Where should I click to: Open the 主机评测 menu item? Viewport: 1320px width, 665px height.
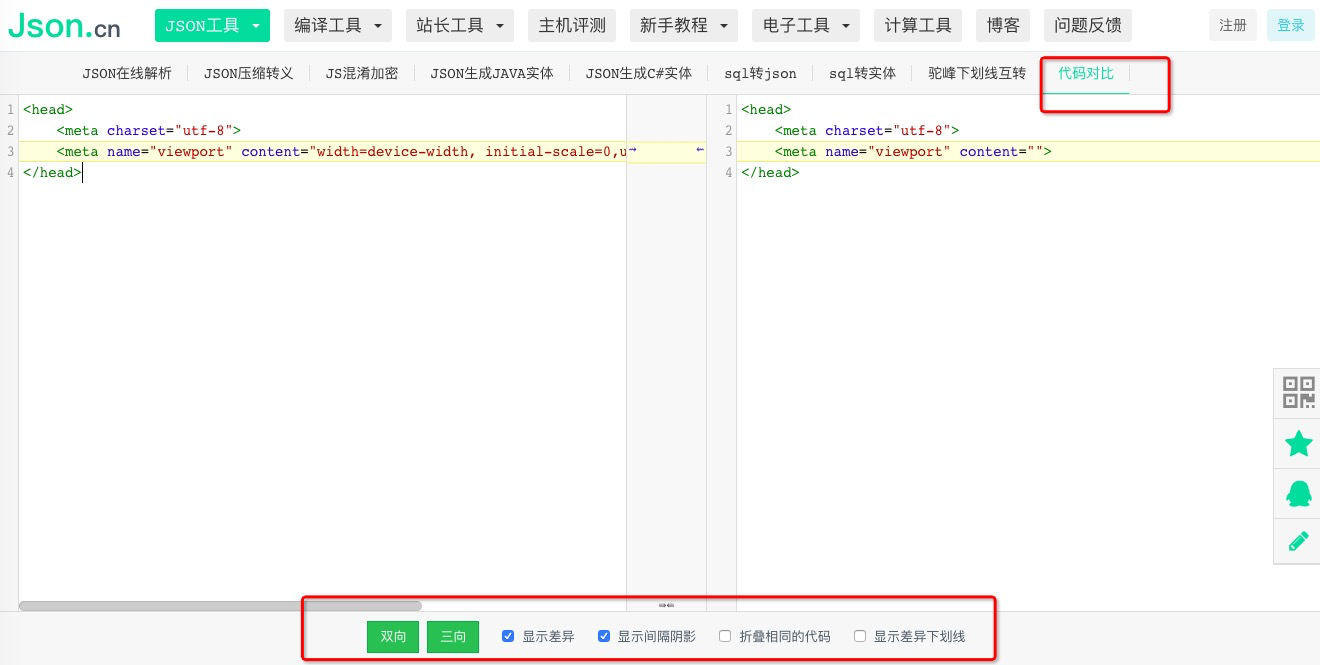572,26
